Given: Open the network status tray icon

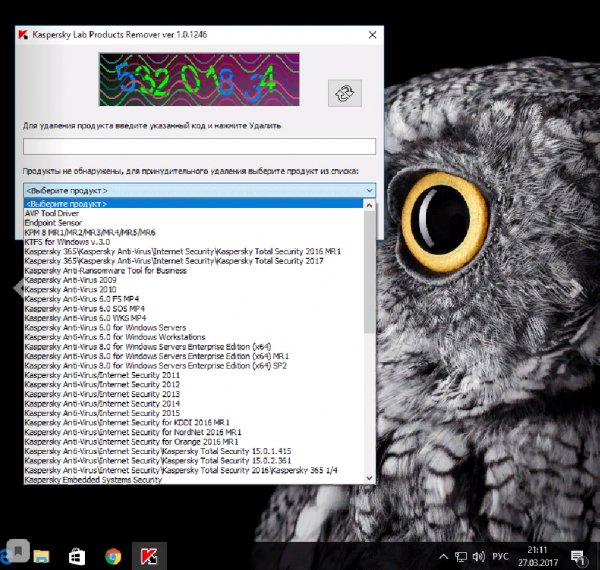Looking at the screenshot, I should pyautogui.click(x=461, y=557).
